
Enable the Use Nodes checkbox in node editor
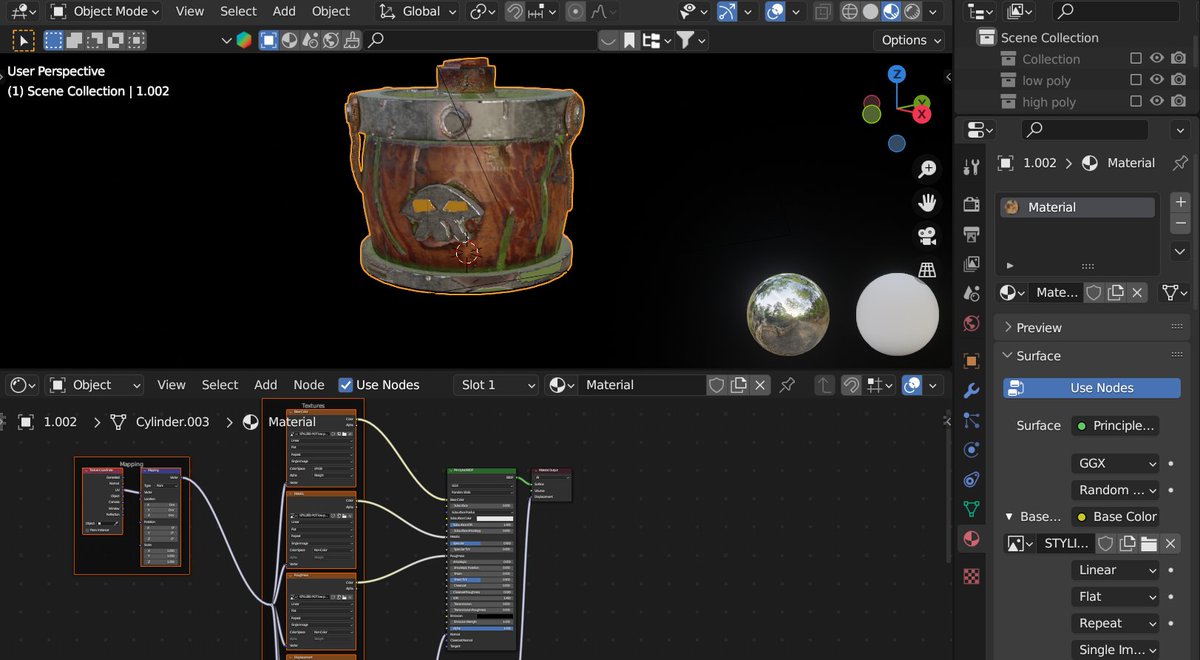click(x=346, y=385)
